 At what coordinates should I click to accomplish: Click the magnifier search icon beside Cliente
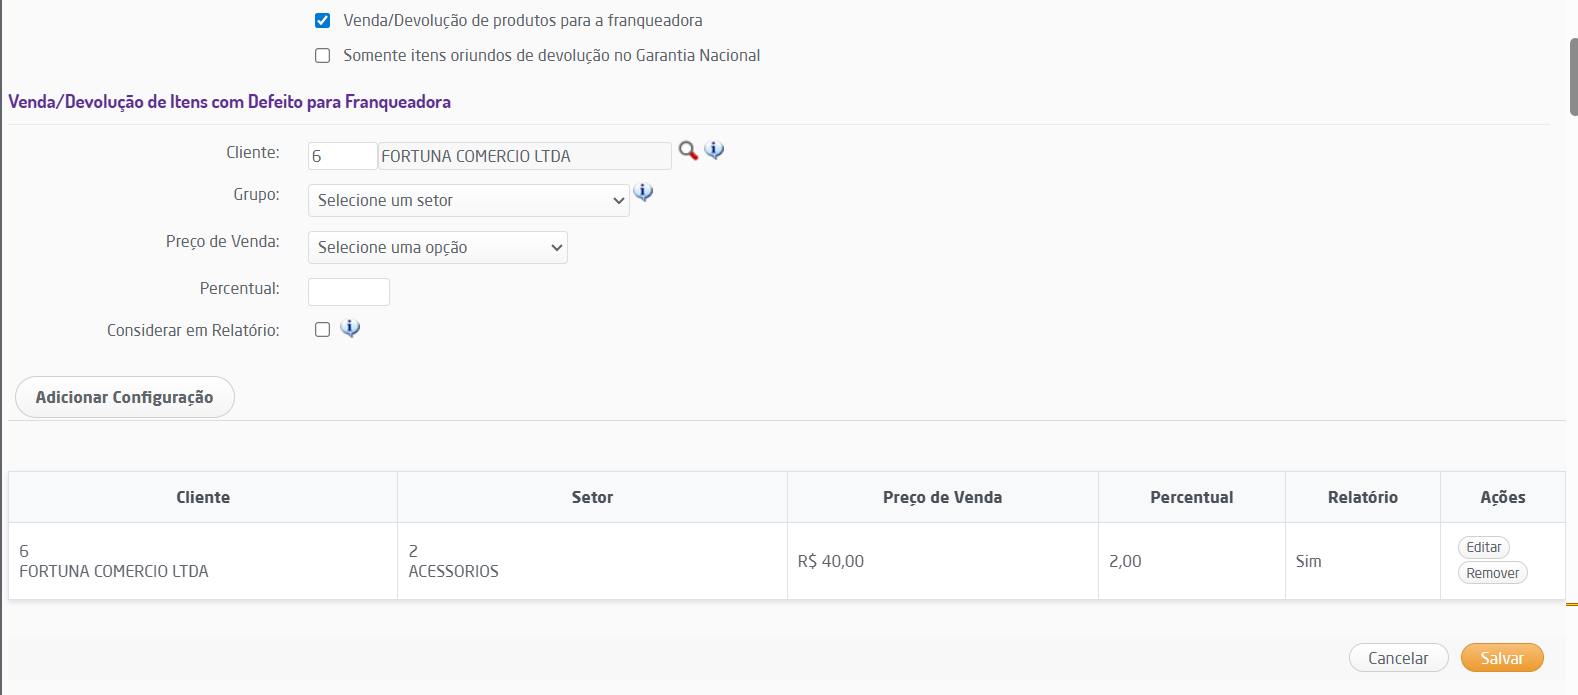point(688,151)
